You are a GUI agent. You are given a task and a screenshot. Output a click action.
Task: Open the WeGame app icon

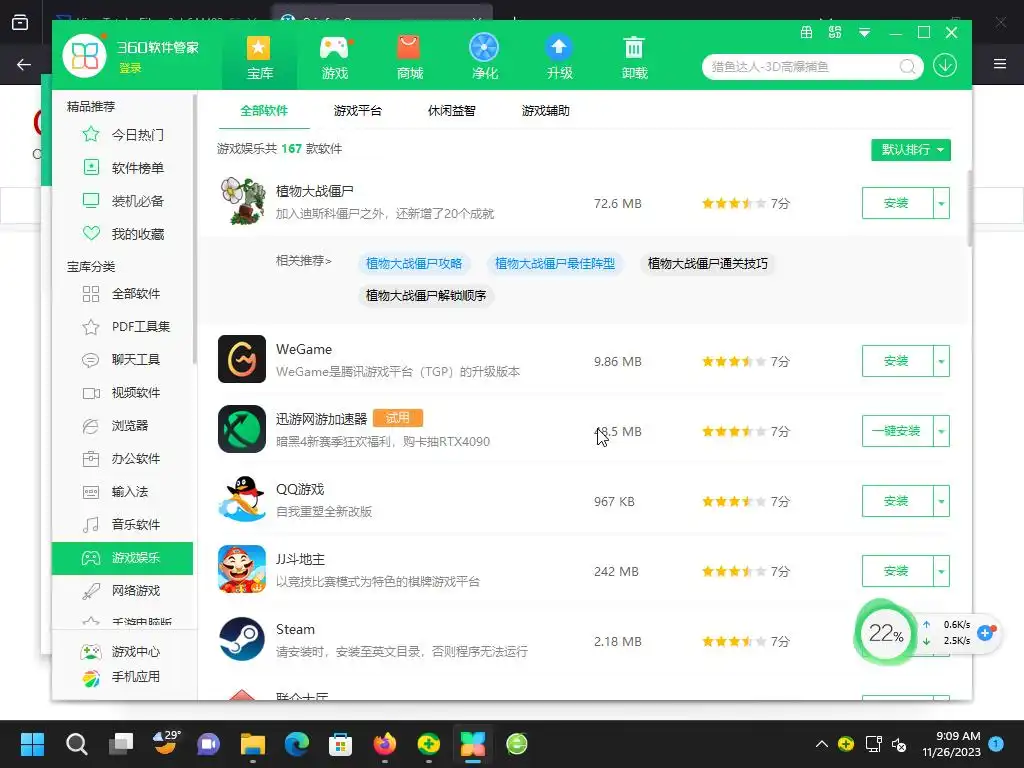click(242, 359)
